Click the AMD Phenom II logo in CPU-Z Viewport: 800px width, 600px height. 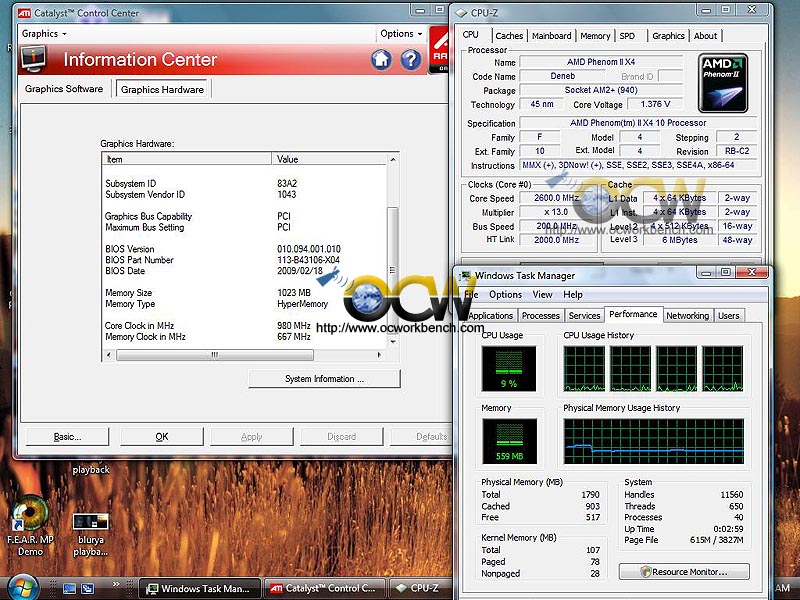[723, 83]
